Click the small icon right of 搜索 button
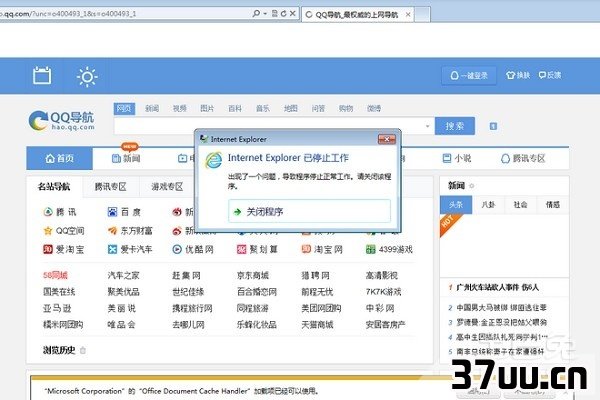600x400 pixels. 493,126
